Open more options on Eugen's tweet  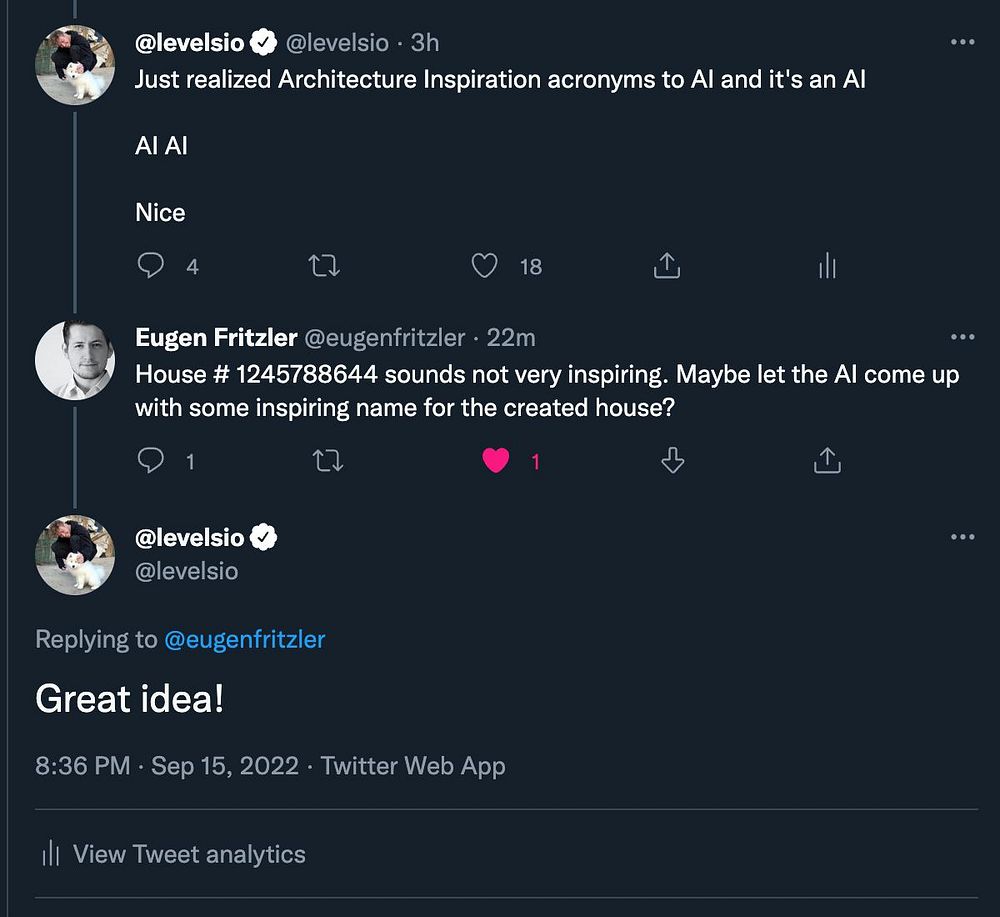point(962,337)
